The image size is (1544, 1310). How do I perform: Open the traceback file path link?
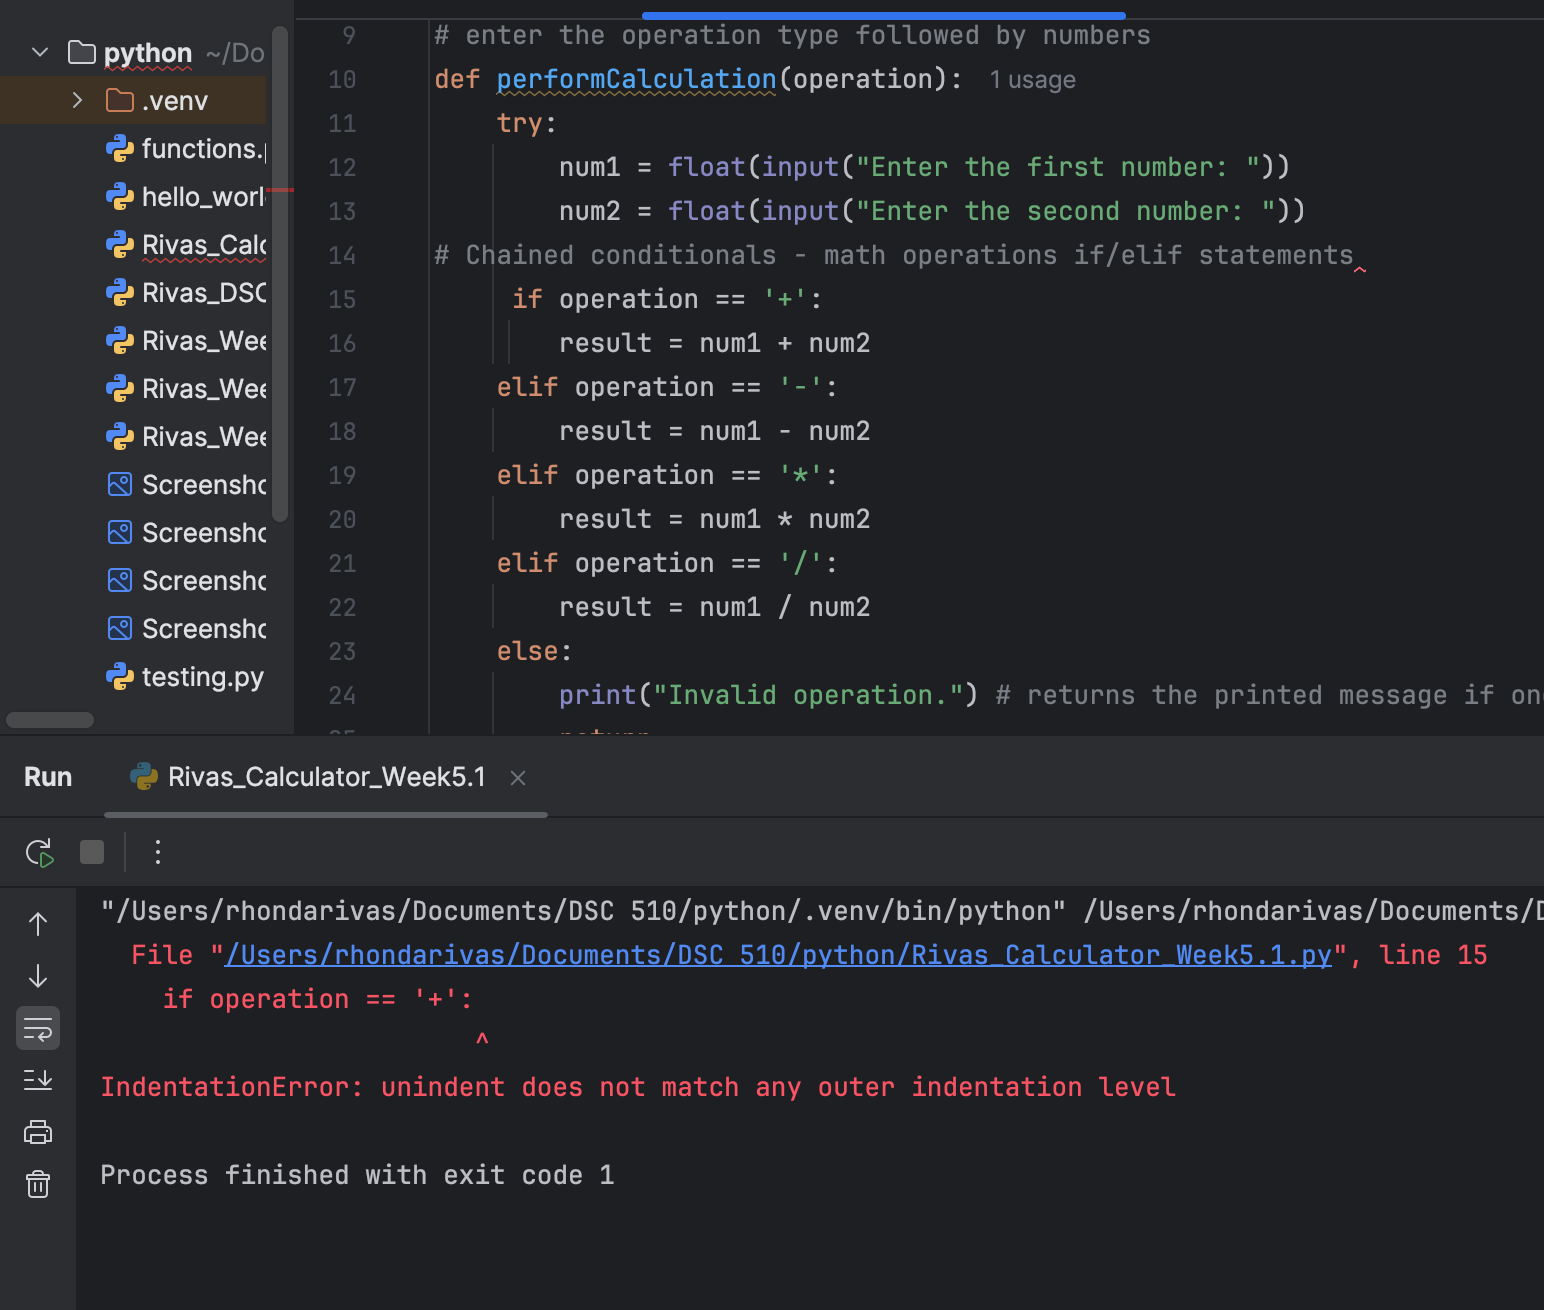(x=780, y=954)
